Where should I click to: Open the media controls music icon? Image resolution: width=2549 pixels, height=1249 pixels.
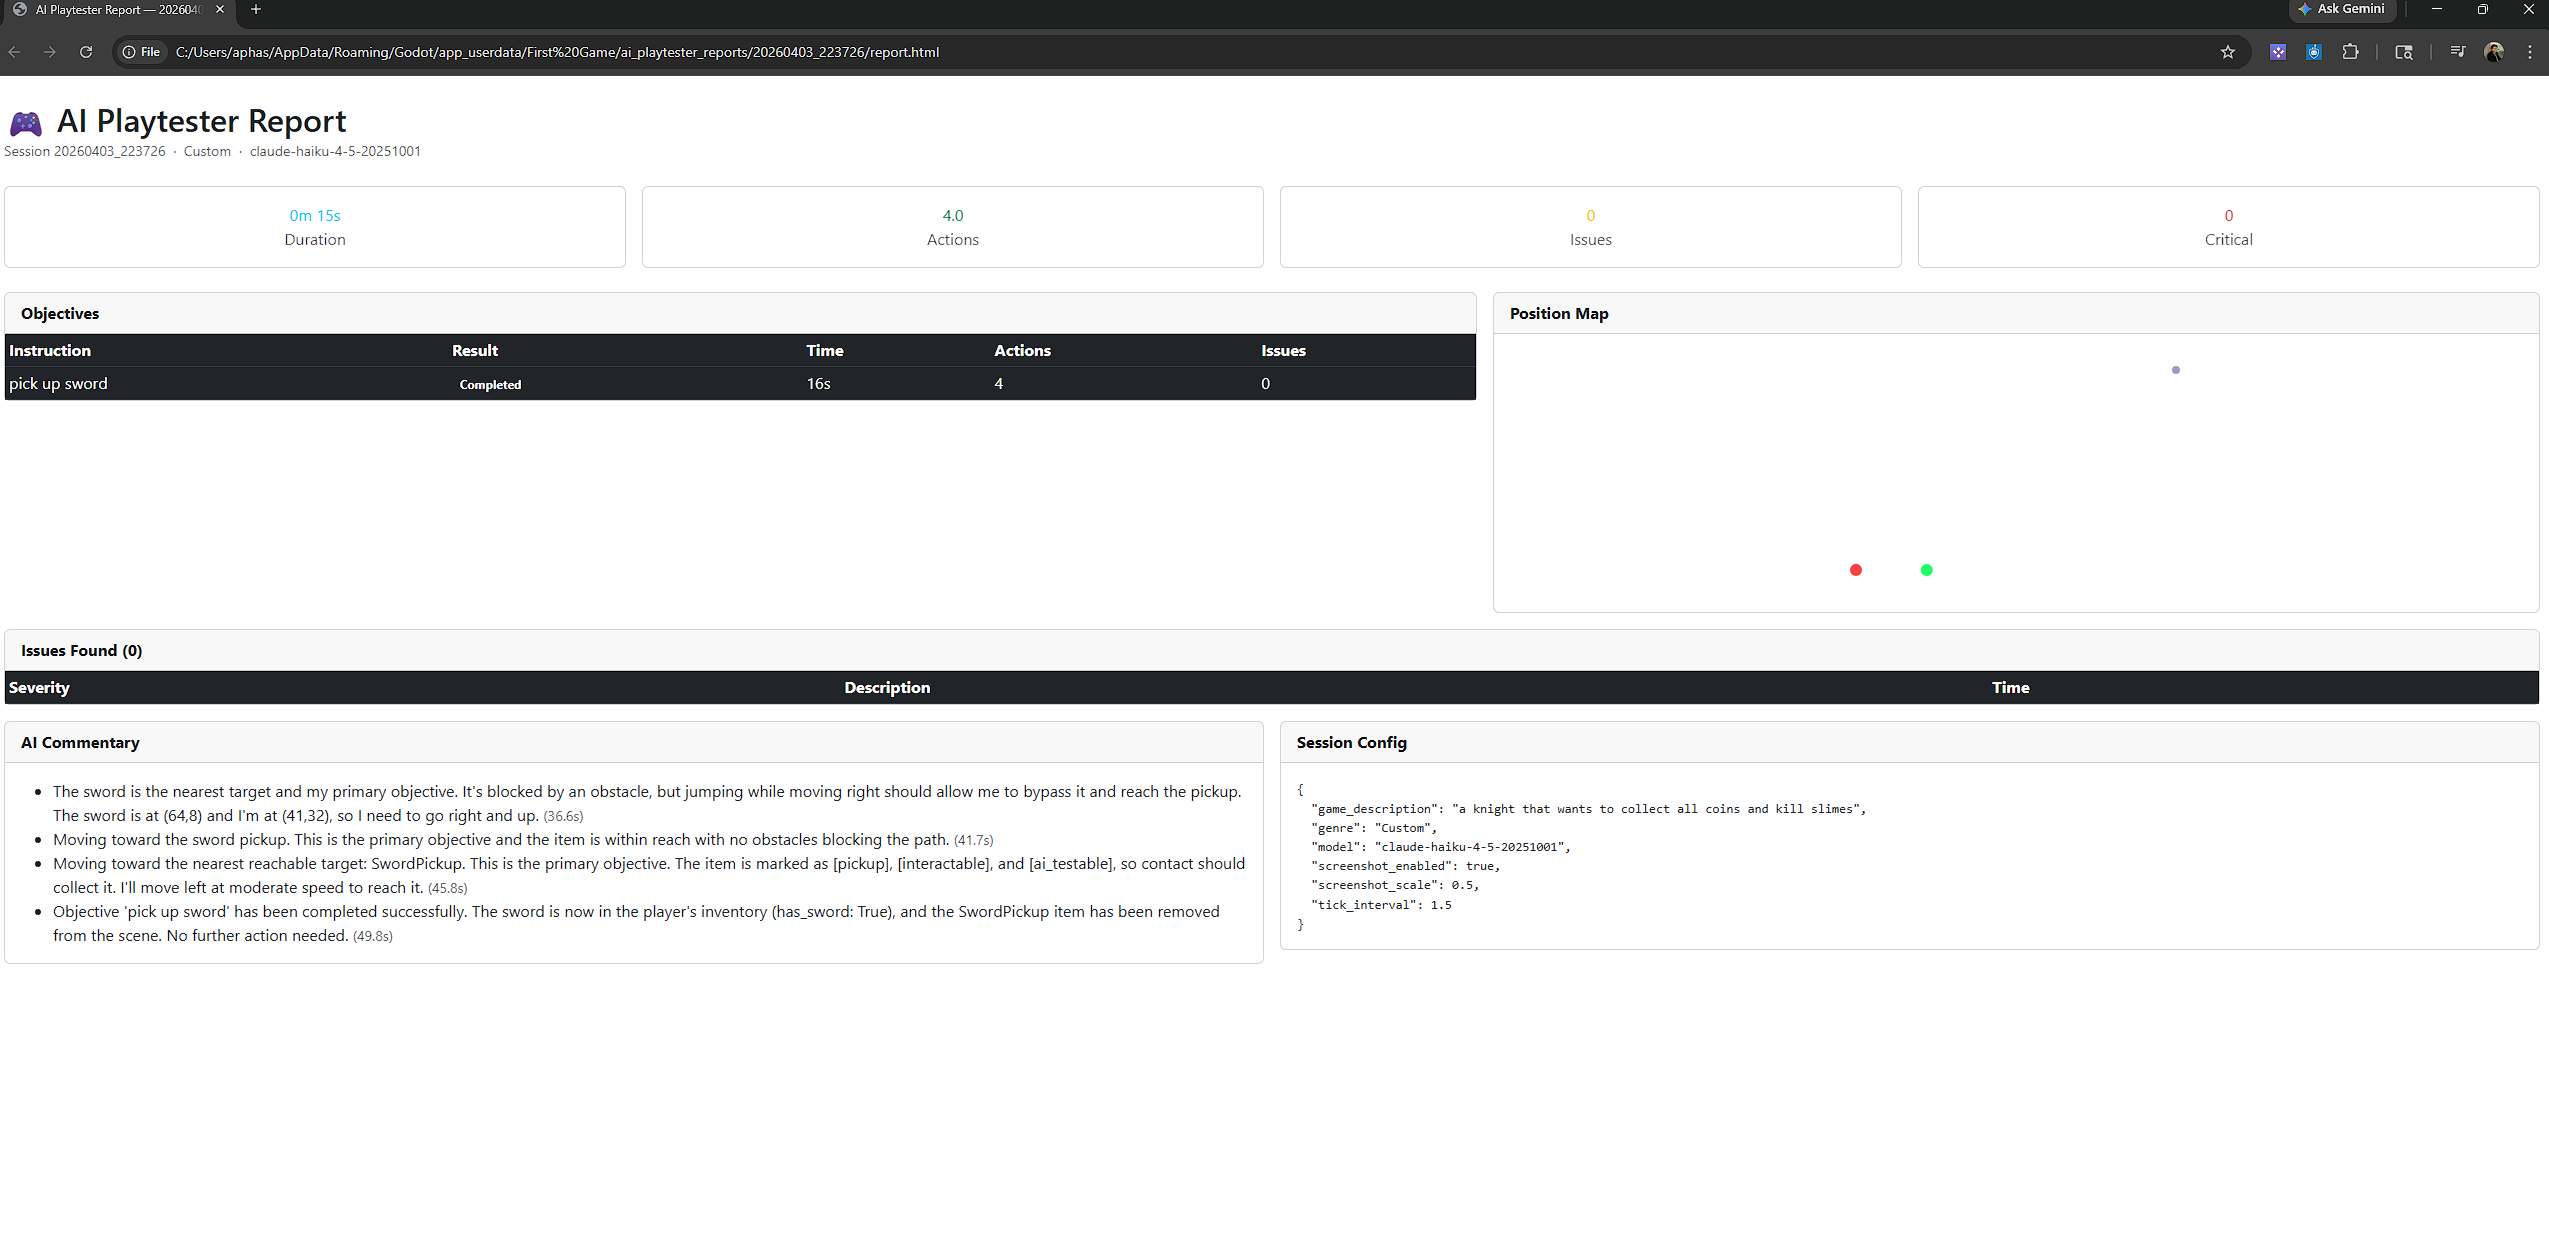[x=2457, y=52]
